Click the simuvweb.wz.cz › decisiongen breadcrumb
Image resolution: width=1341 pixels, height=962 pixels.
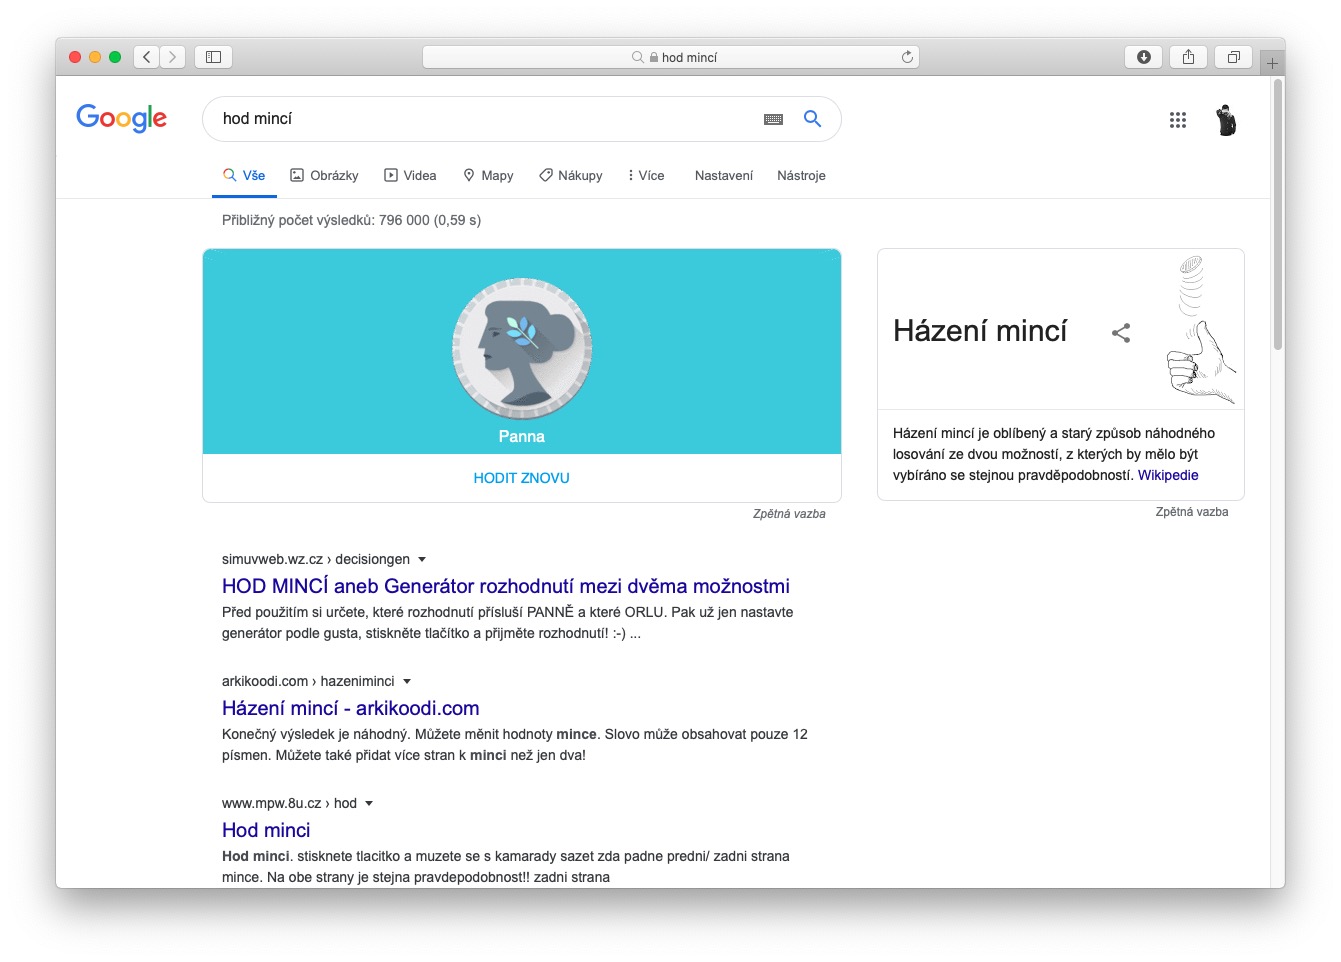(x=316, y=559)
